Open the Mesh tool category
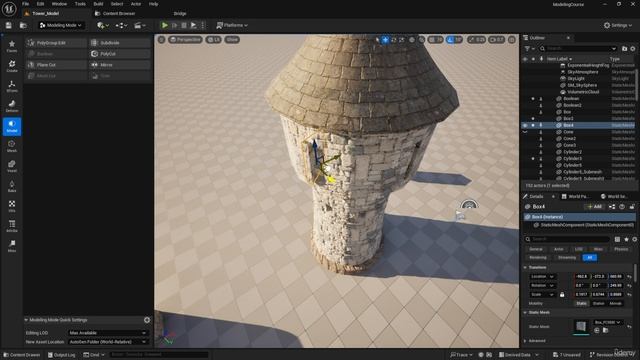Image resolution: width=640 pixels, height=360 pixels. (12, 146)
